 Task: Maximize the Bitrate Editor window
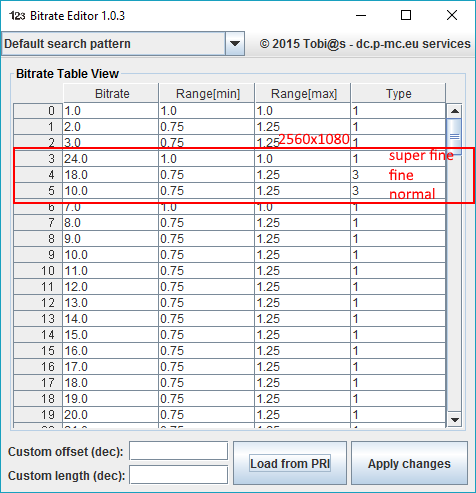coord(406,15)
